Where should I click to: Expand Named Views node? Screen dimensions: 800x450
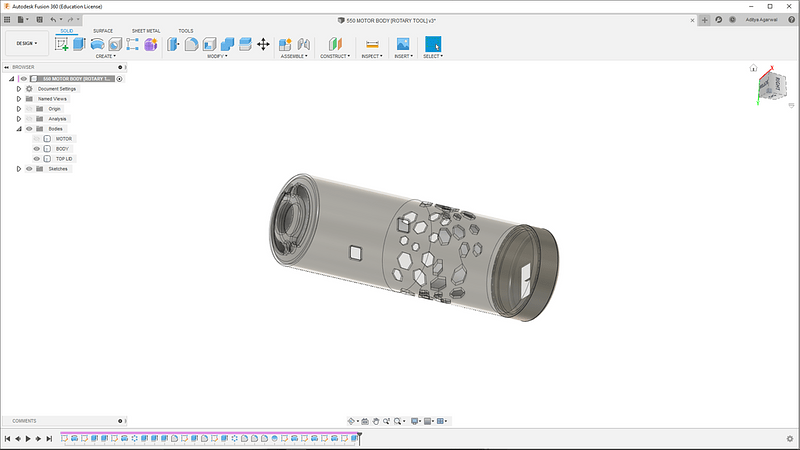(x=19, y=99)
